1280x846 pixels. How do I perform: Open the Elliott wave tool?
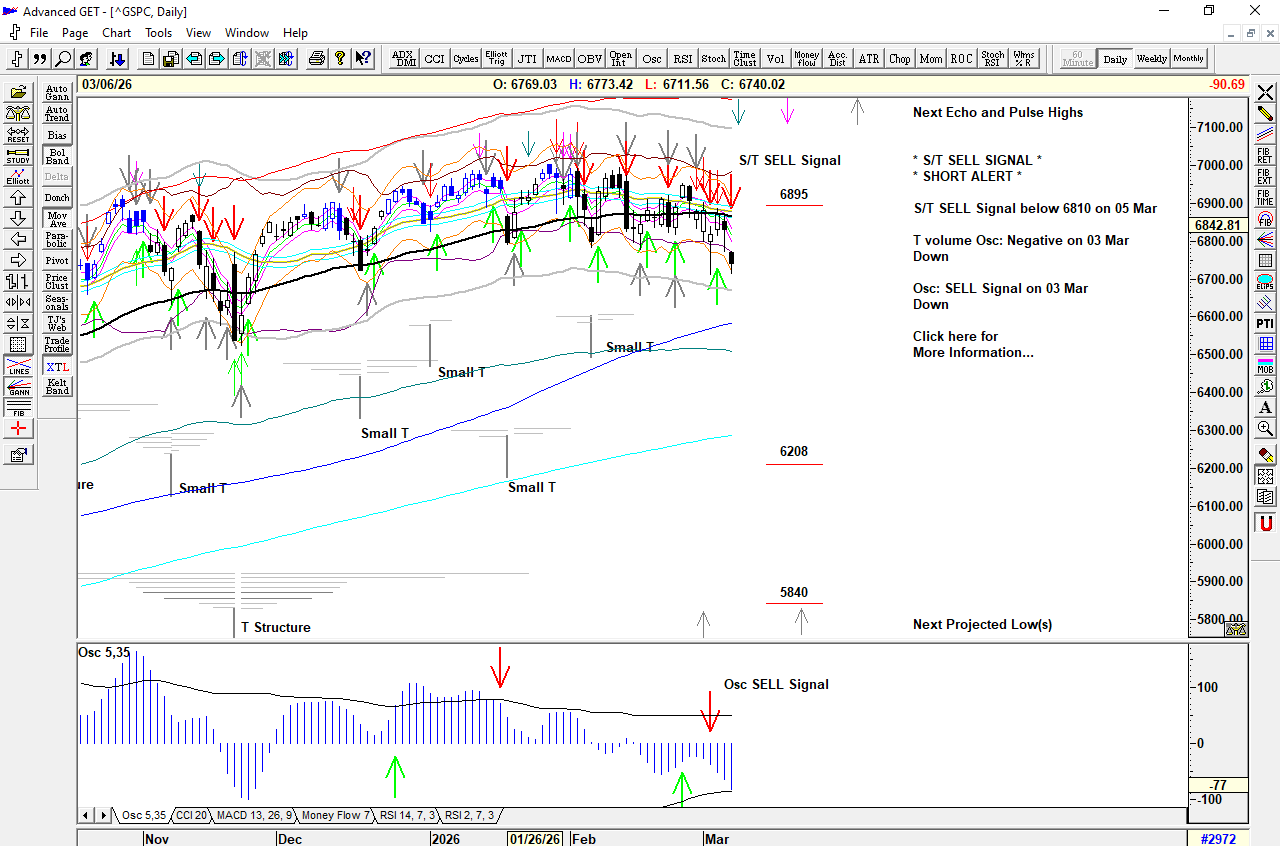pos(18,176)
